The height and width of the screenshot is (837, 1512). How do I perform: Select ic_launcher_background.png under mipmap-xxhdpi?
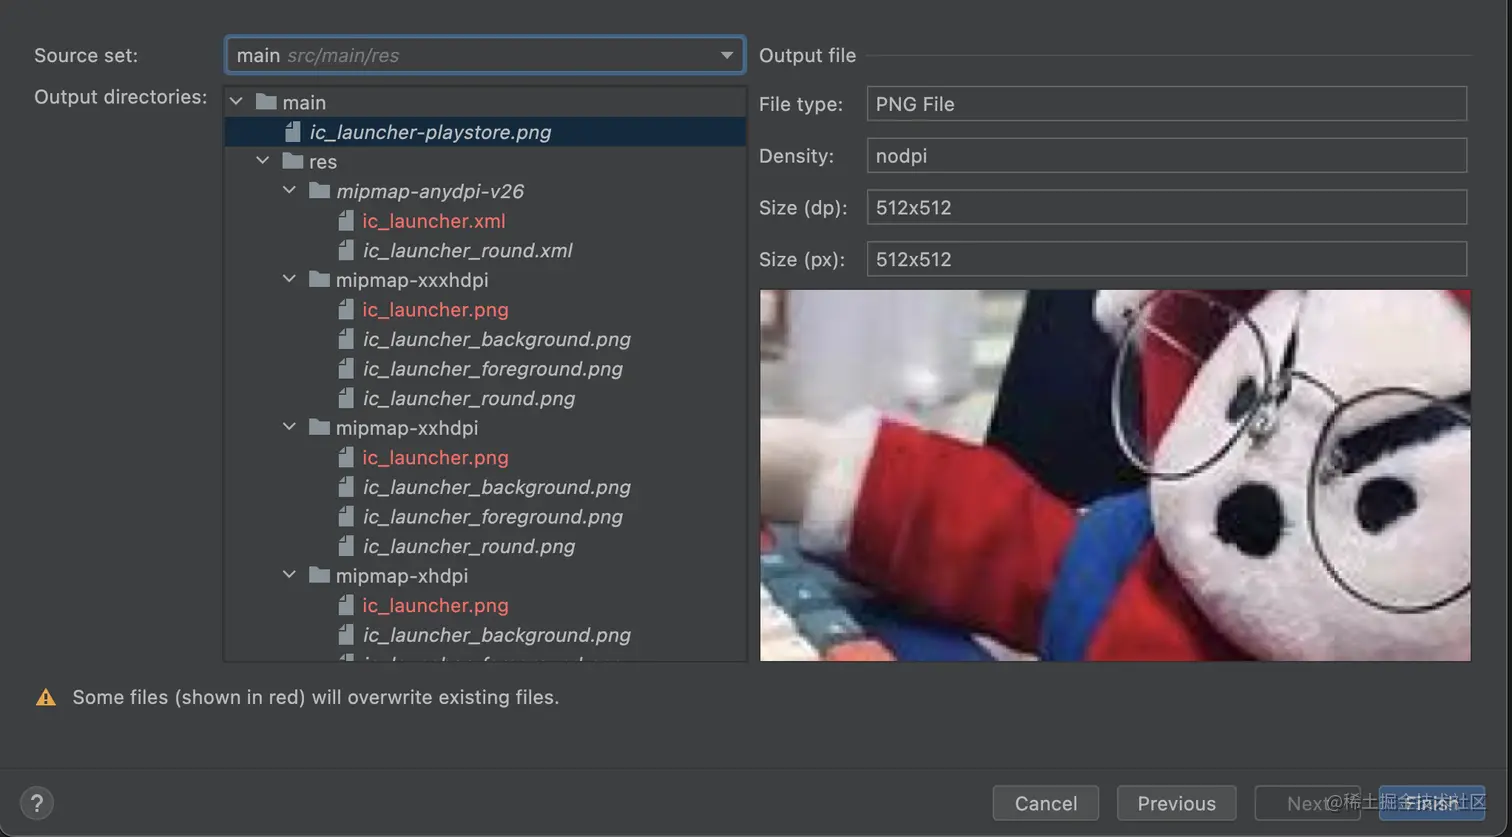pyautogui.click(x=496, y=487)
